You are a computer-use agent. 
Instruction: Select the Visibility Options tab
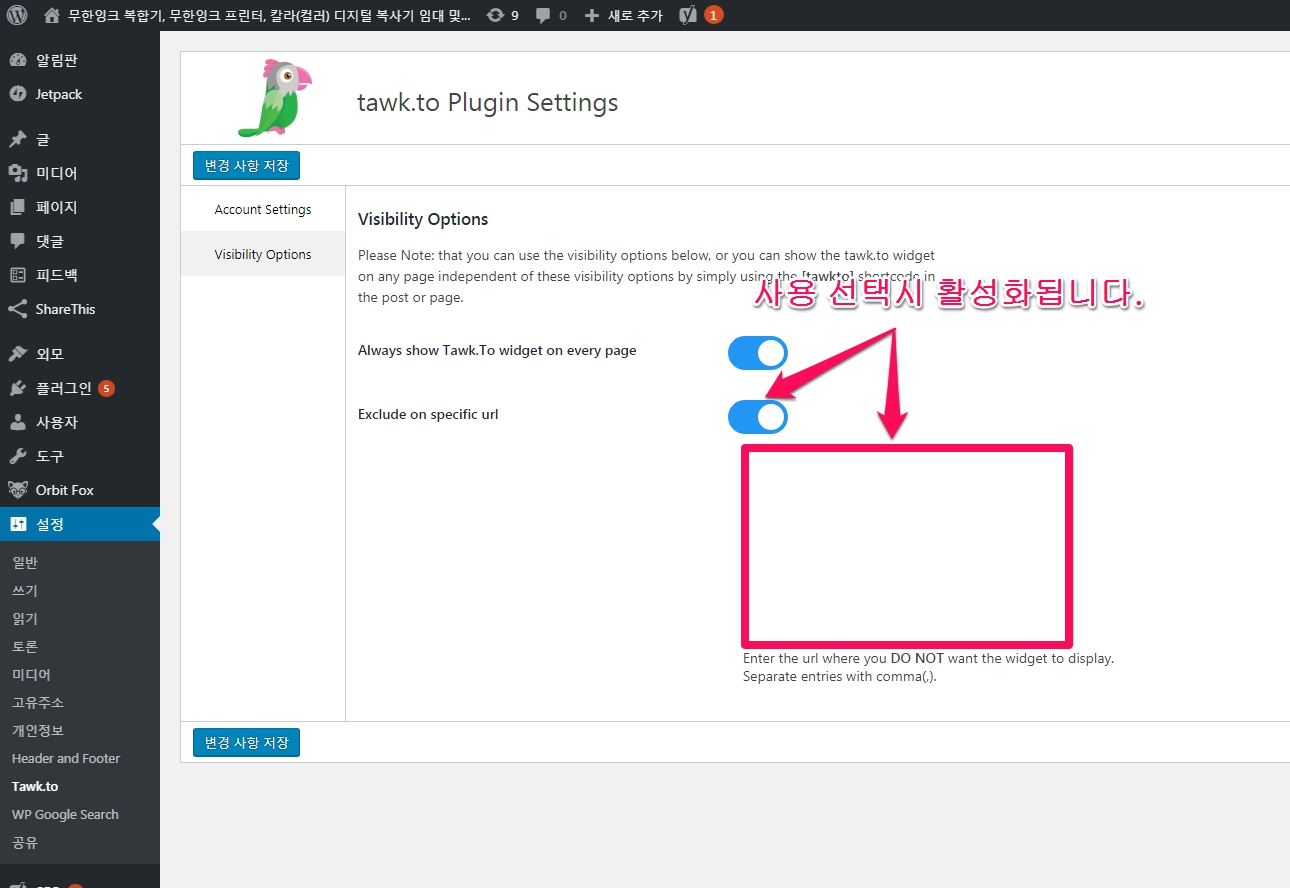pyautogui.click(x=263, y=255)
